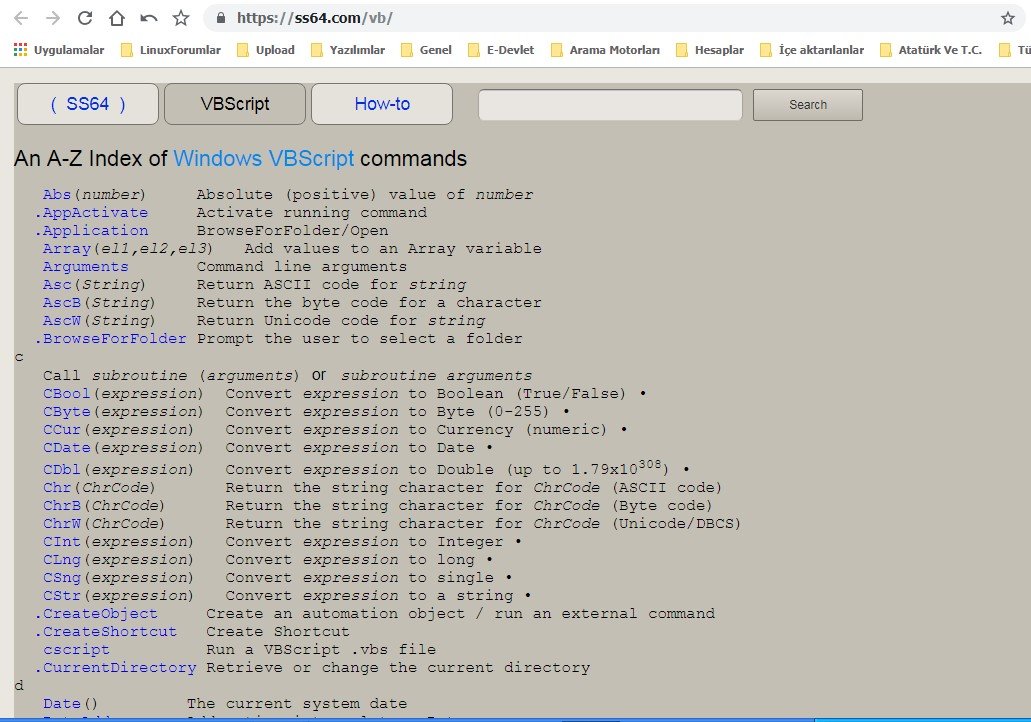Open the Chr command link
This screenshot has width=1031, height=722.
[x=57, y=488]
